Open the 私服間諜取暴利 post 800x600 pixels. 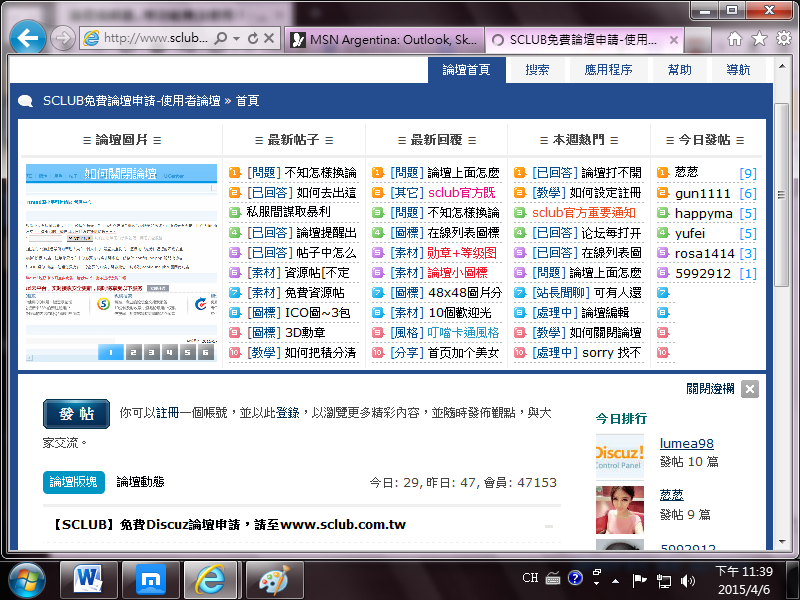(x=288, y=212)
